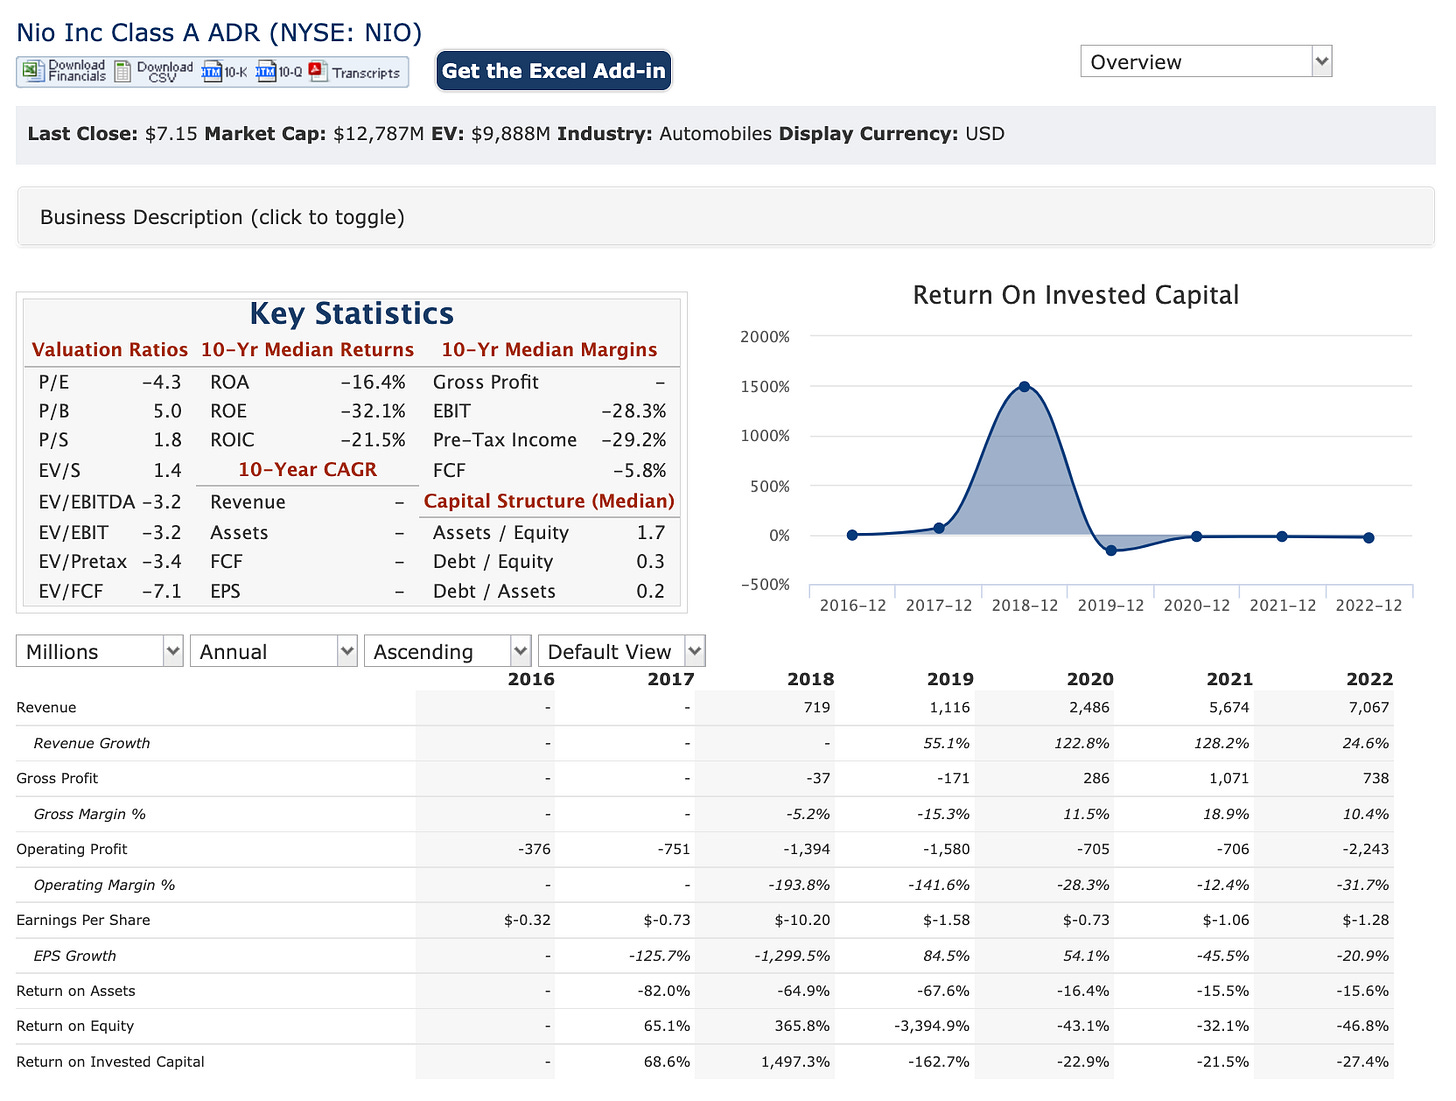
Task: Click the Debt / Equity value 0.3
Action: (650, 562)
